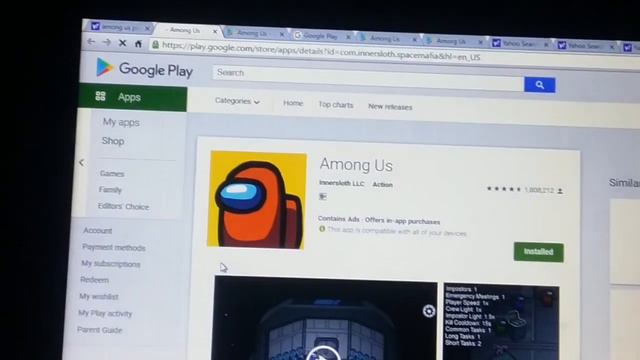Stop the page from loading
The width and height of the screenshot is (640, 360).
tap(122, 42)
